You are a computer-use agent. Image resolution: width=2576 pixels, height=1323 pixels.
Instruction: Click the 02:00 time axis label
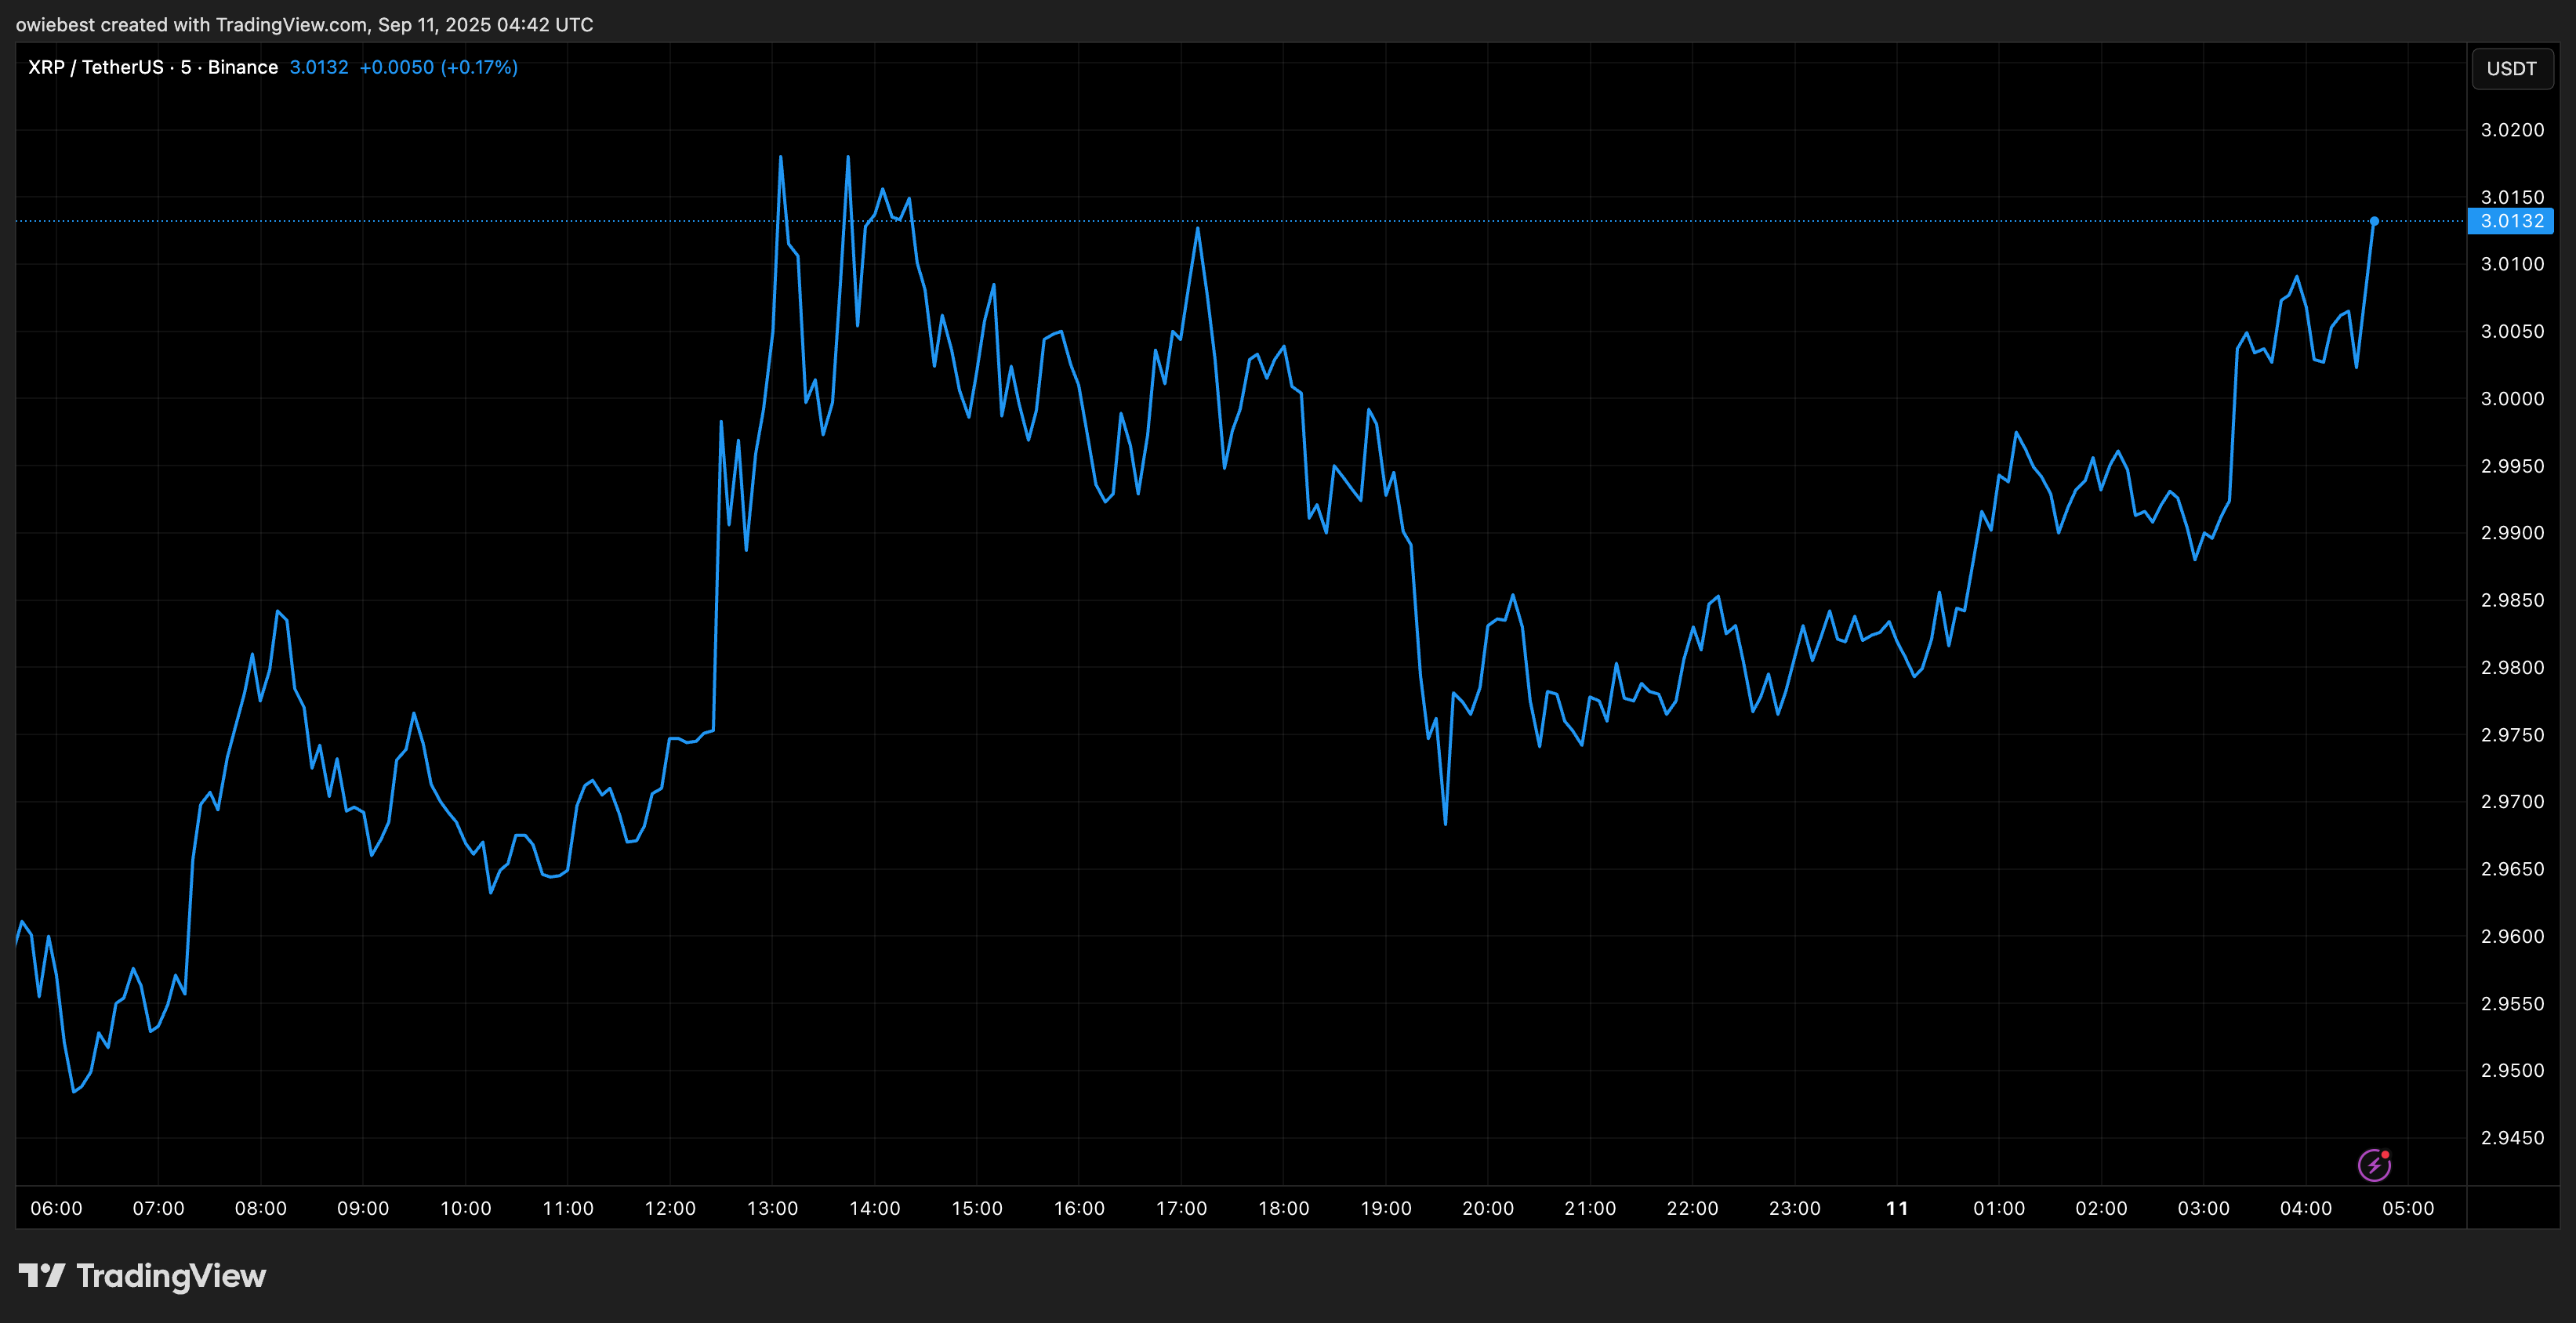[2101, 1208]
